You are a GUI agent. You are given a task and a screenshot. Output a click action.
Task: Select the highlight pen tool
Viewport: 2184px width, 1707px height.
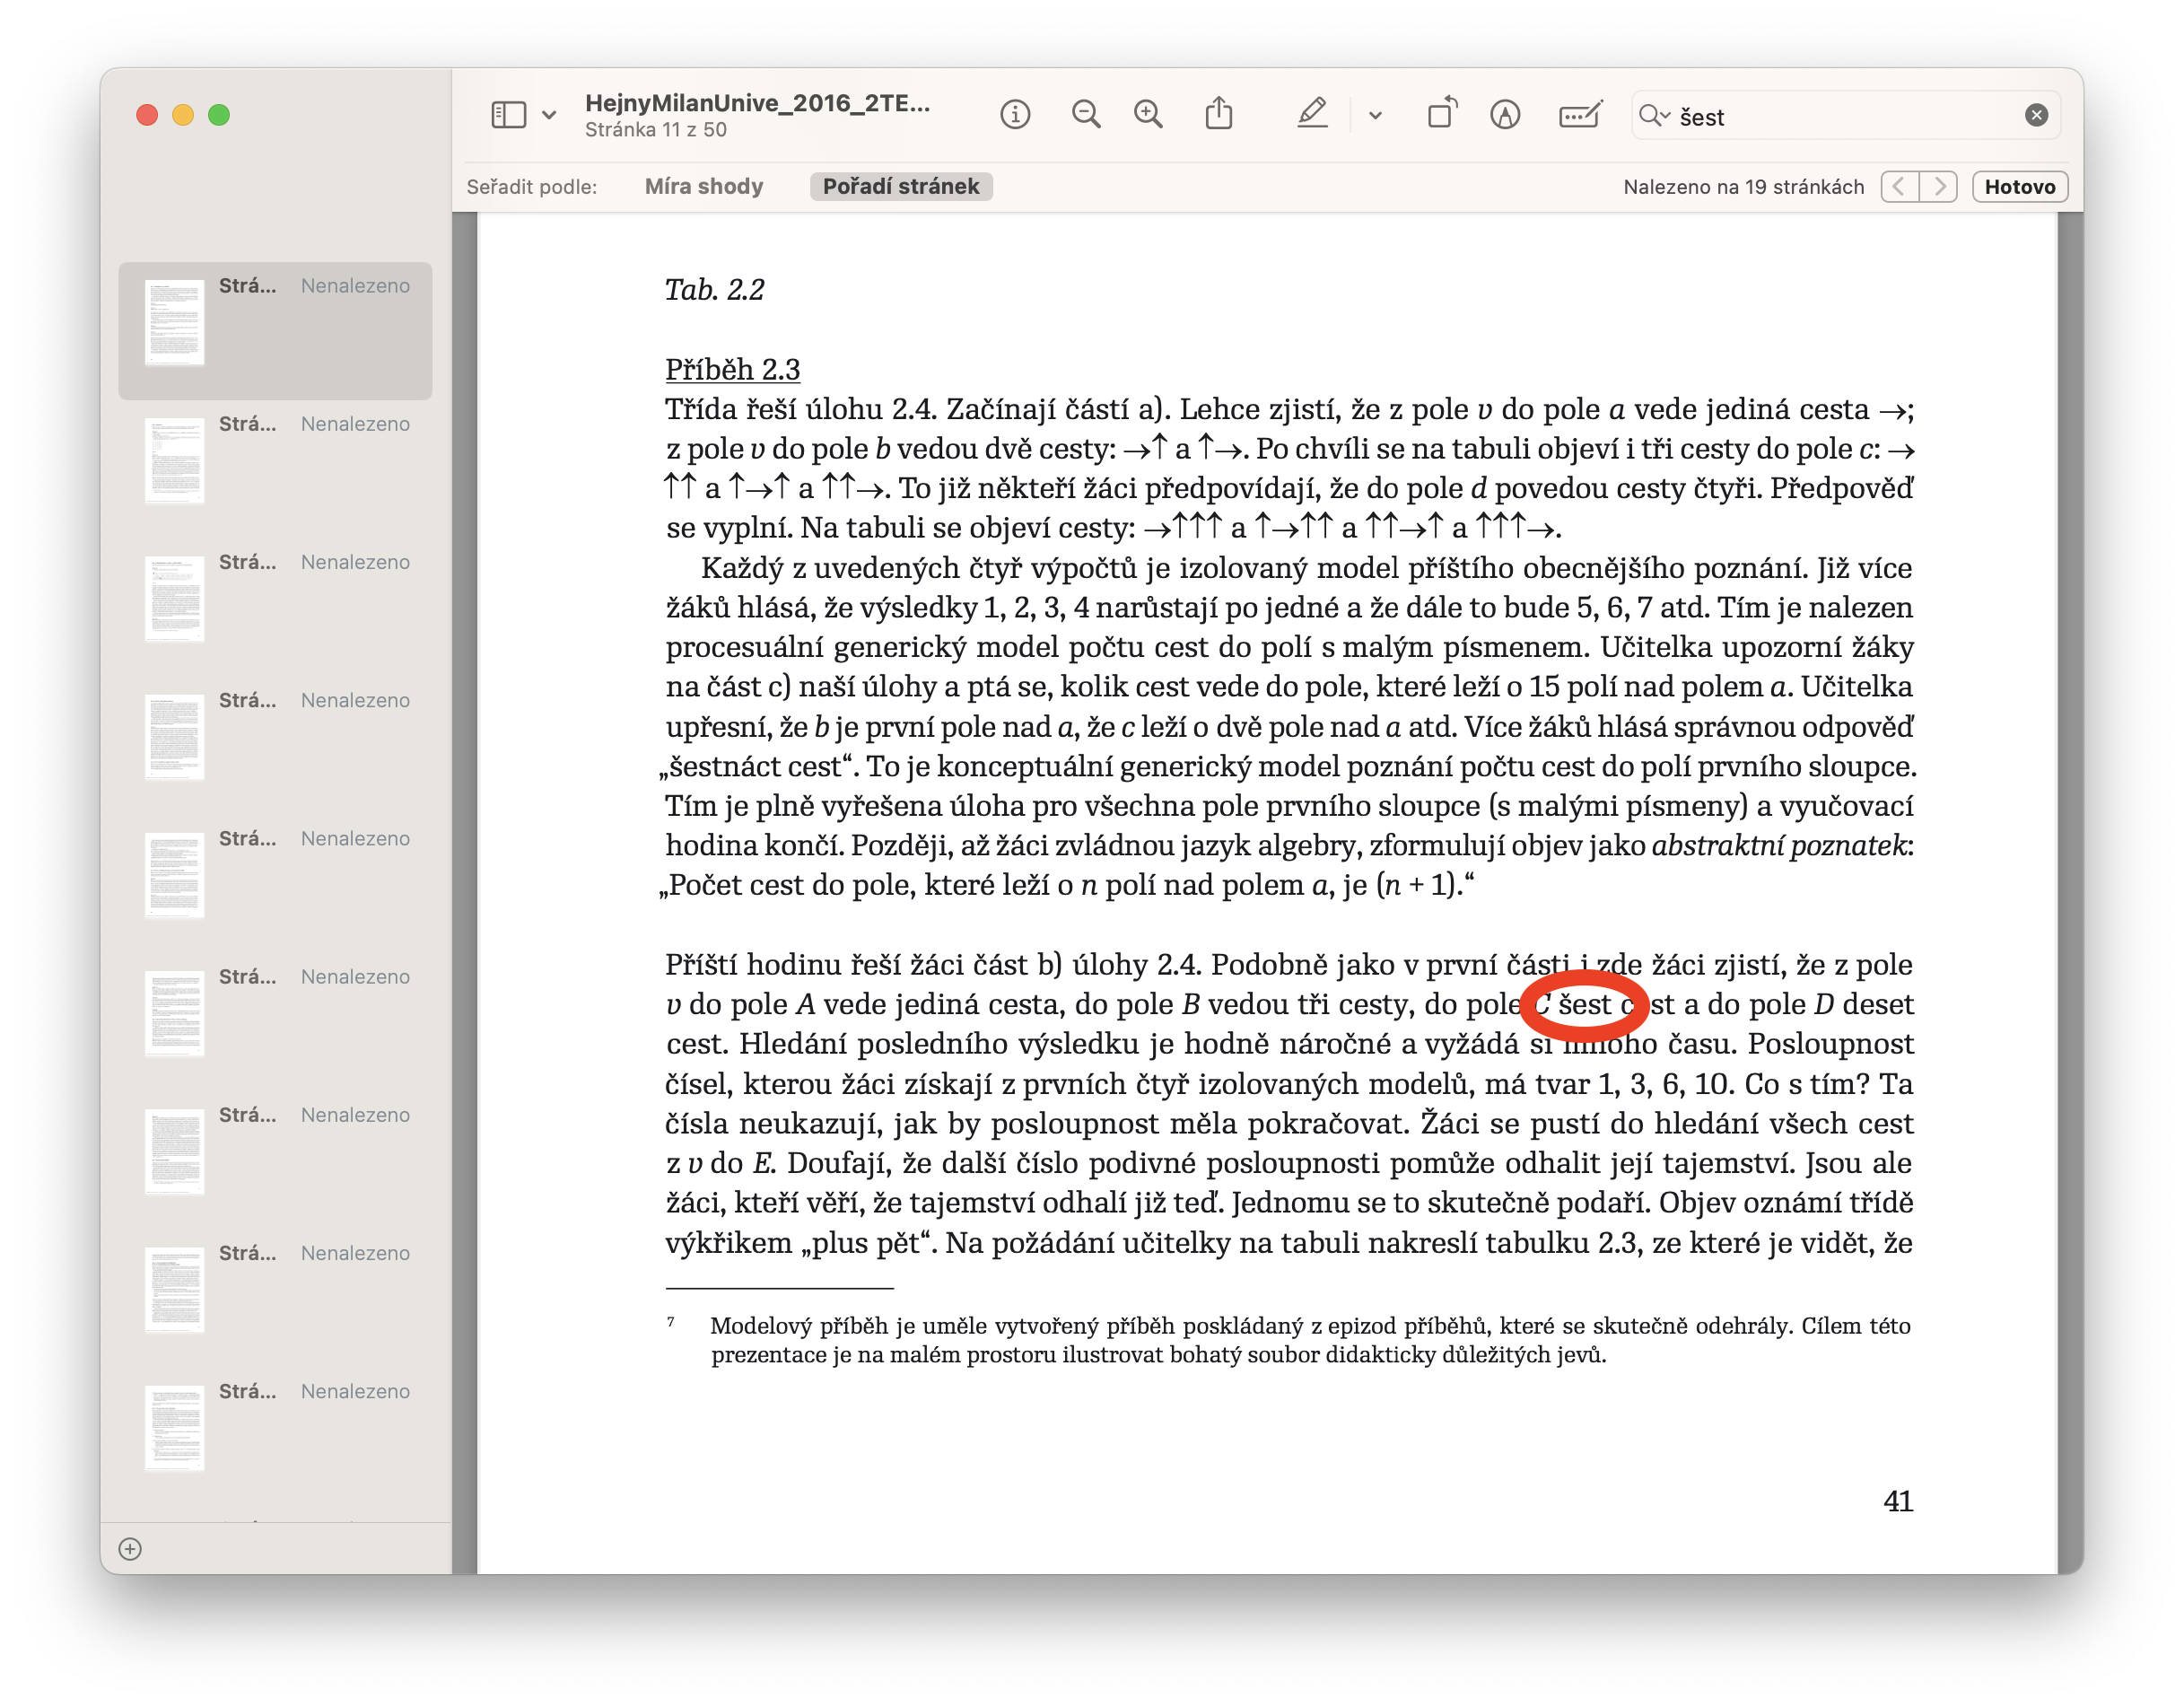(x=1312, y=115)
